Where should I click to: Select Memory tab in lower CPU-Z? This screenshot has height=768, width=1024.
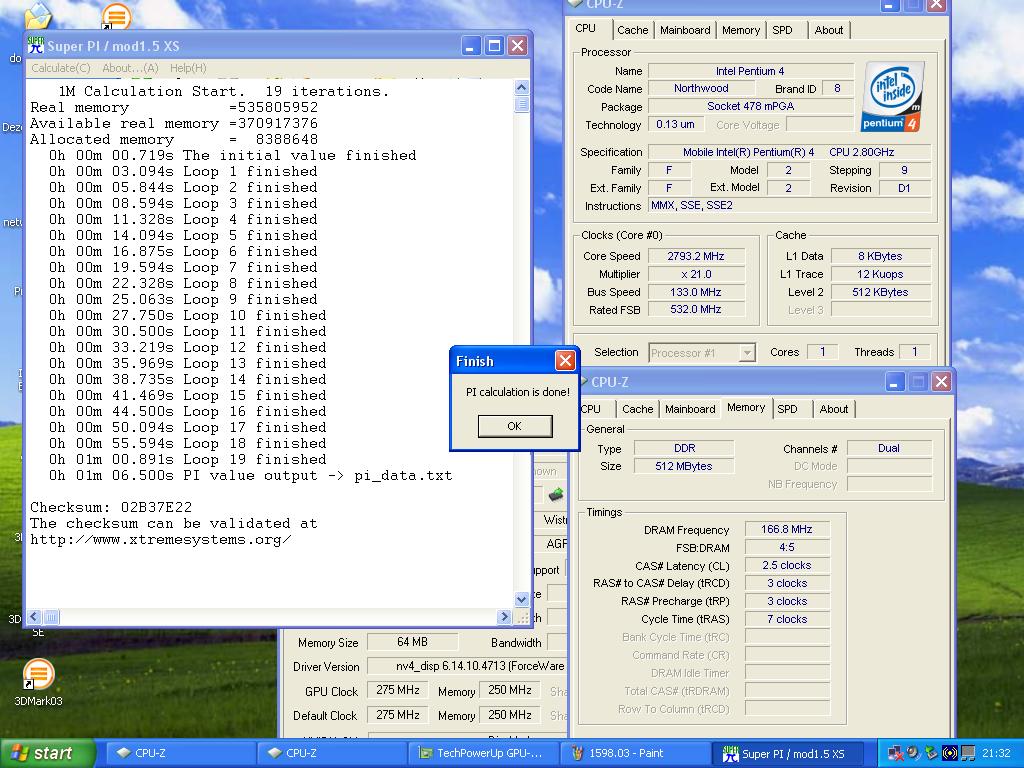(746, 408)
